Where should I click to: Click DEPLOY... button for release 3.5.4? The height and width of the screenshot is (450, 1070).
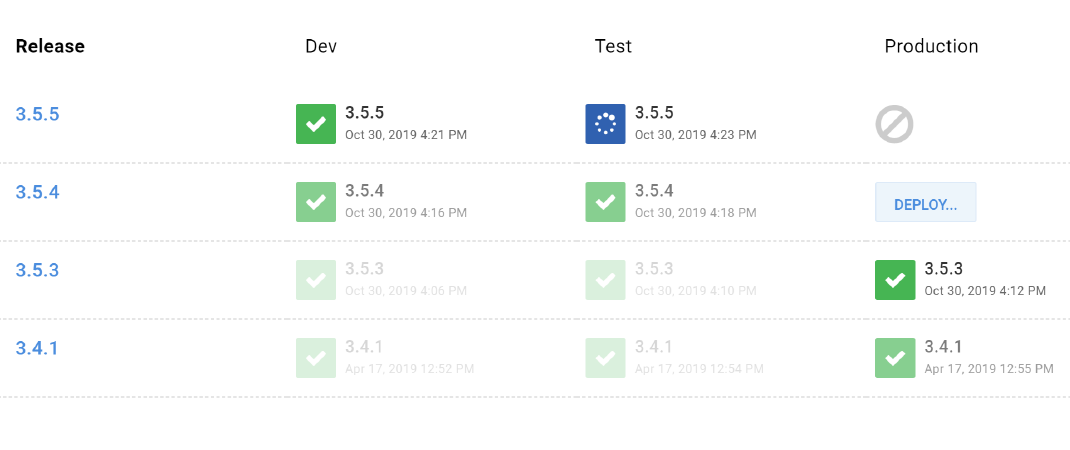click(x=925, y=202)
